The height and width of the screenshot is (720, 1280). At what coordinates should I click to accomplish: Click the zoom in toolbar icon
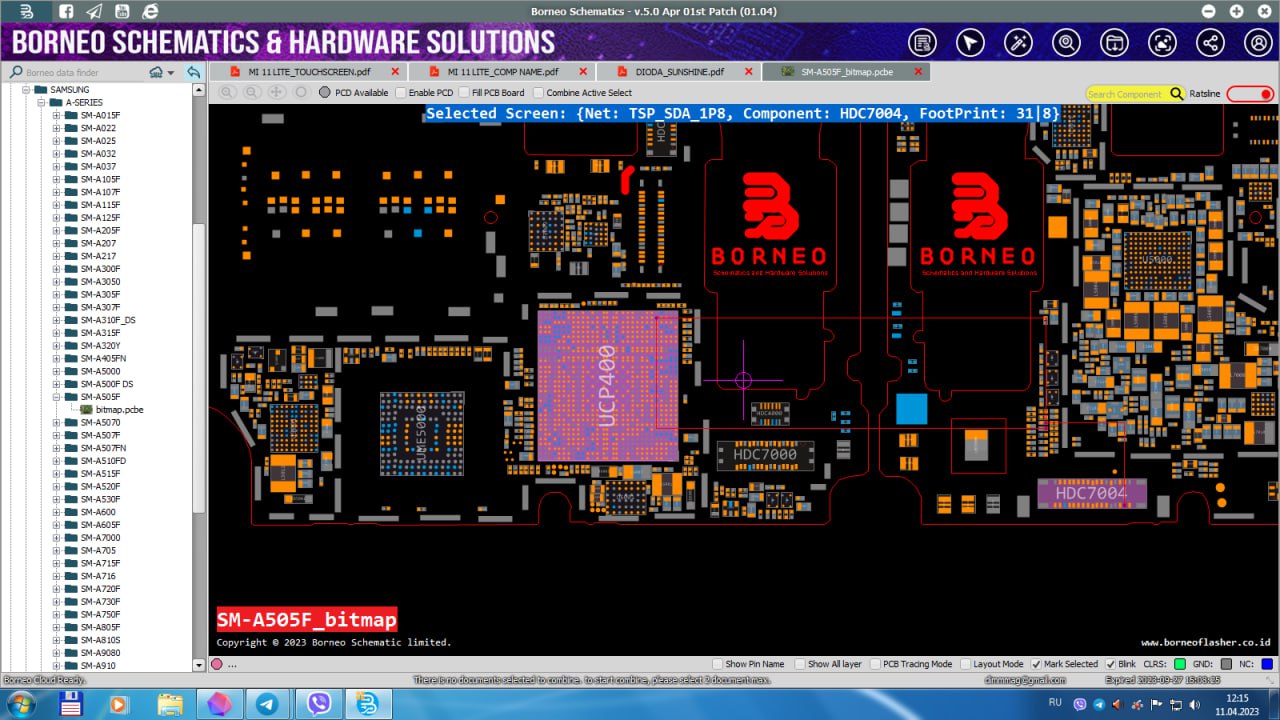tap(228, 92)
